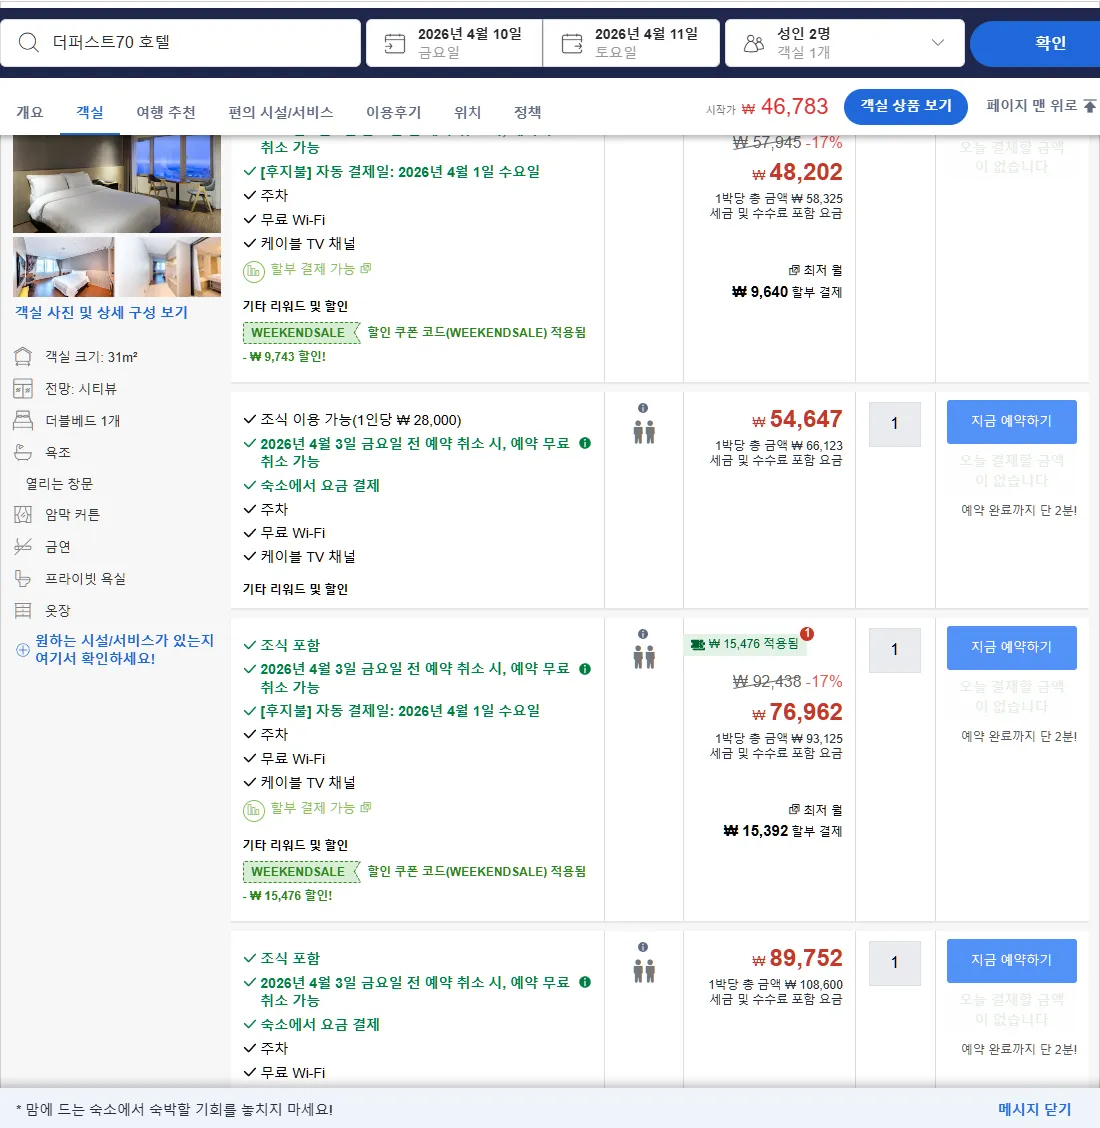Image resolution: width=1100 pixels, height=1128 pixels.
Task: Click the bathtub icon next to 욕조
Action: (x=23, y=452)
